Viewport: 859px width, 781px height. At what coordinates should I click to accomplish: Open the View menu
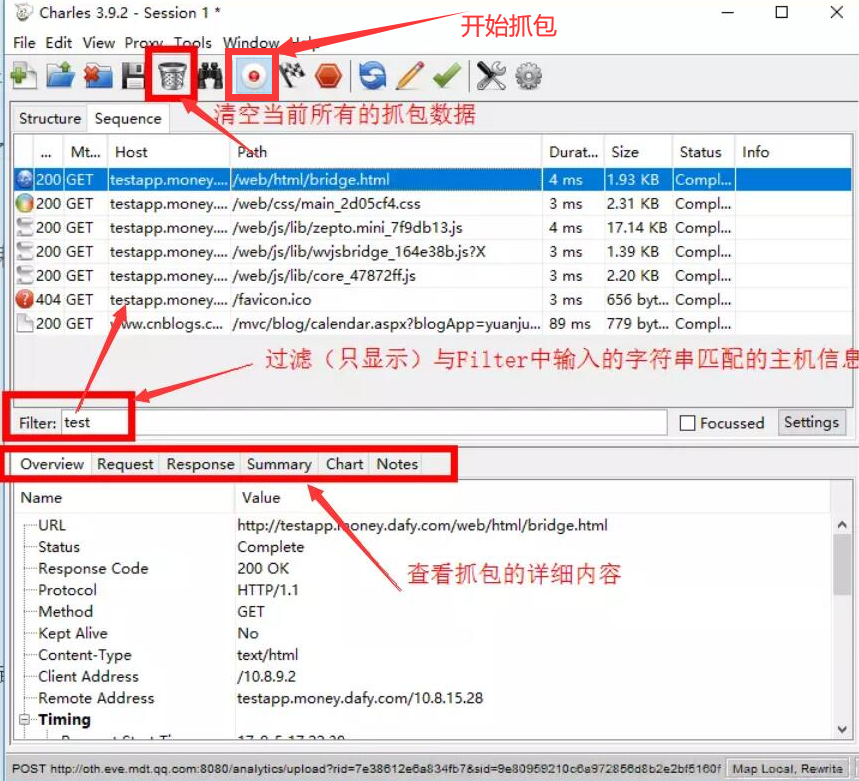coord(99,43)
